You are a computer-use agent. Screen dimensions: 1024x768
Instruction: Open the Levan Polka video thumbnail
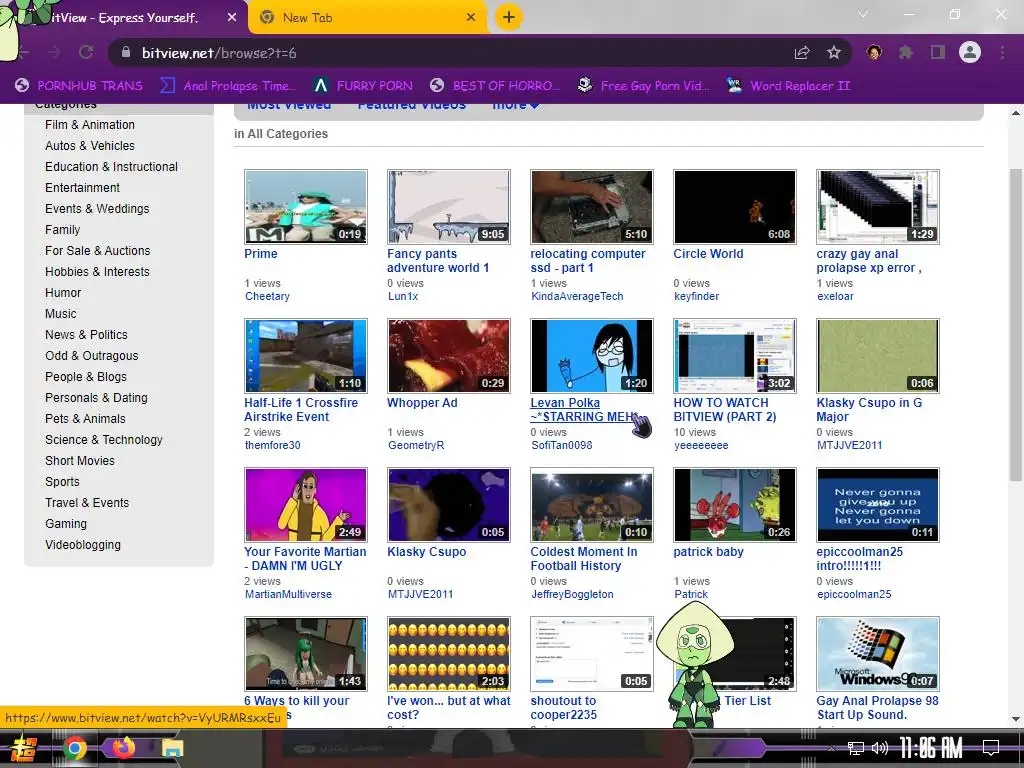592,355
